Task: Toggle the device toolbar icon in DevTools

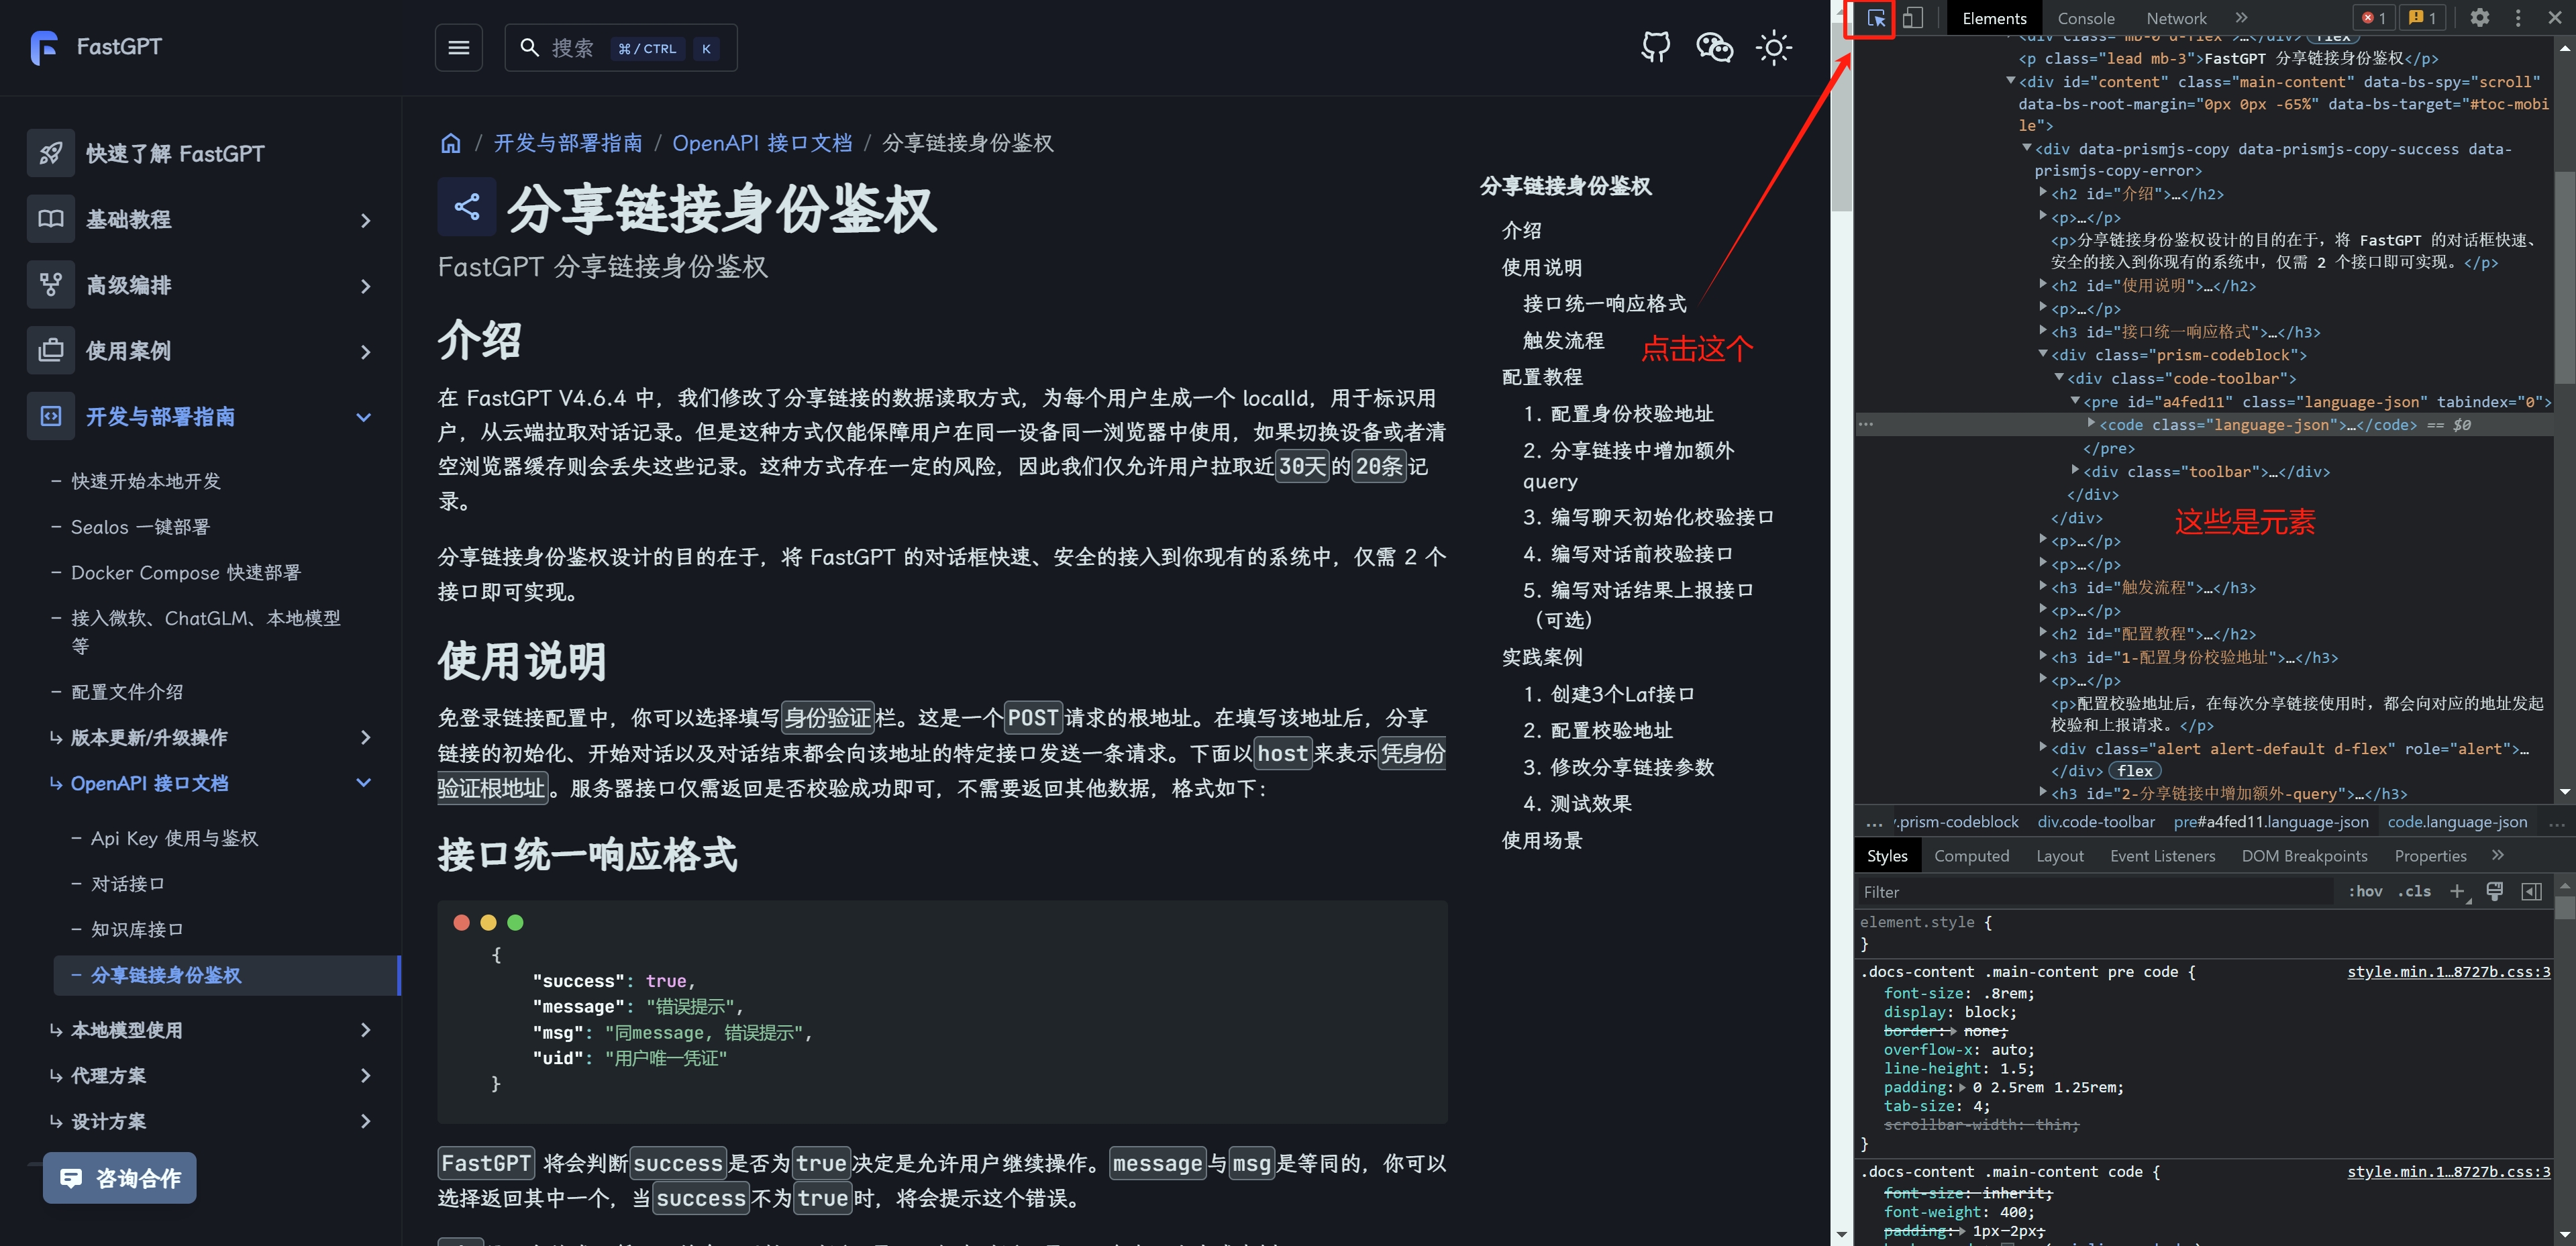Action: pos(1912,18)
